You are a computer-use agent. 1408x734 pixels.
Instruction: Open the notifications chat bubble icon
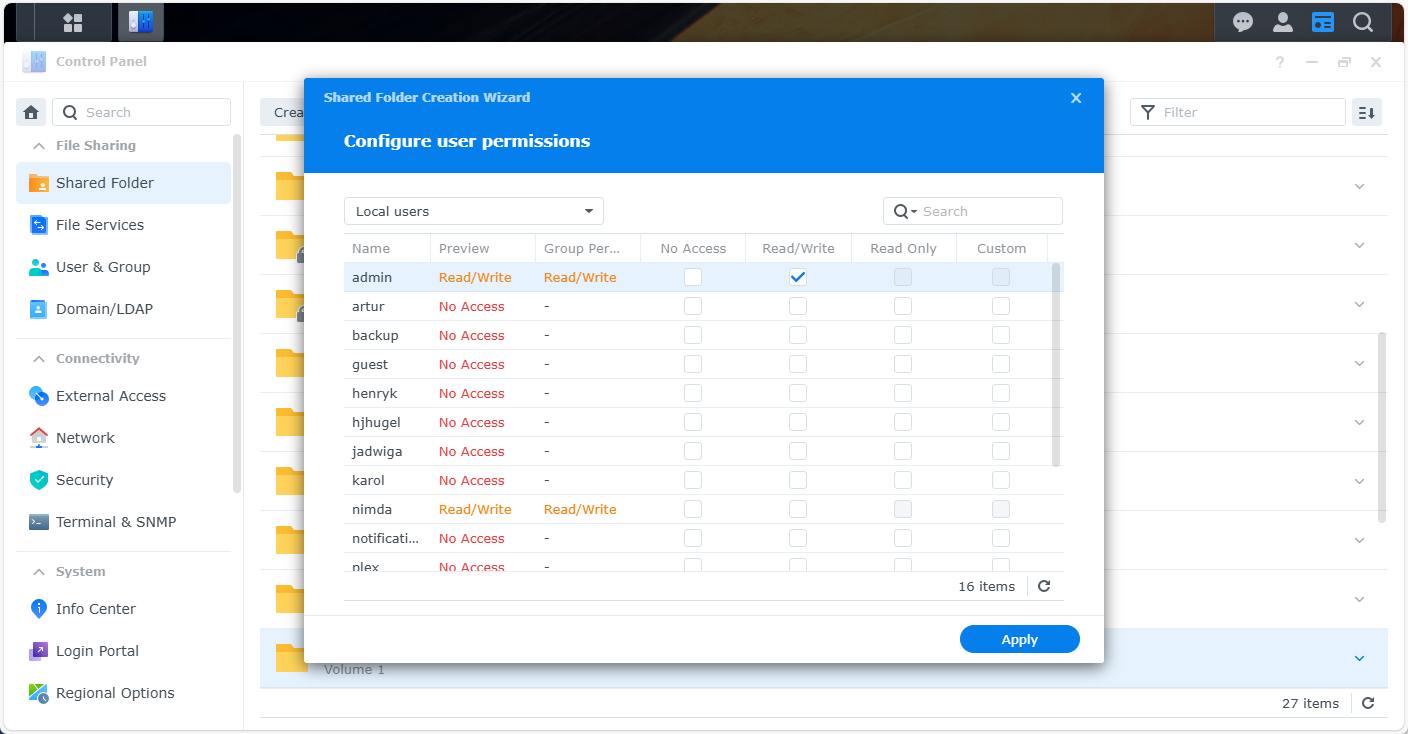point(1243,22)
